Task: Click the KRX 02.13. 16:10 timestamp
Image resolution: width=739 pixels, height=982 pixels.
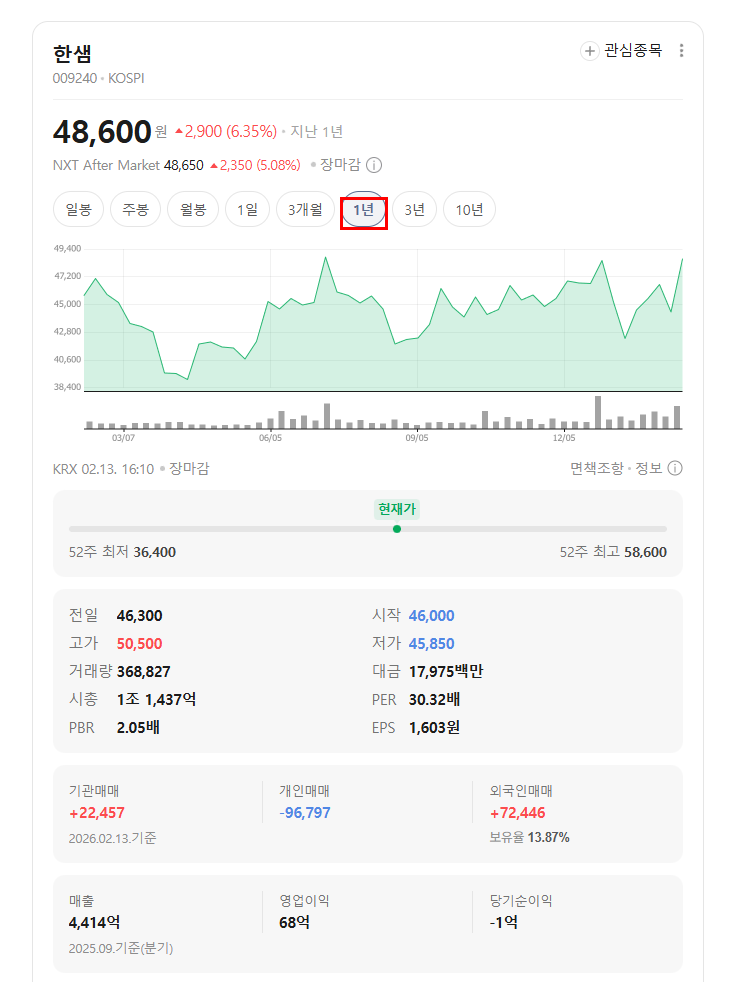Action: point(103,468)
